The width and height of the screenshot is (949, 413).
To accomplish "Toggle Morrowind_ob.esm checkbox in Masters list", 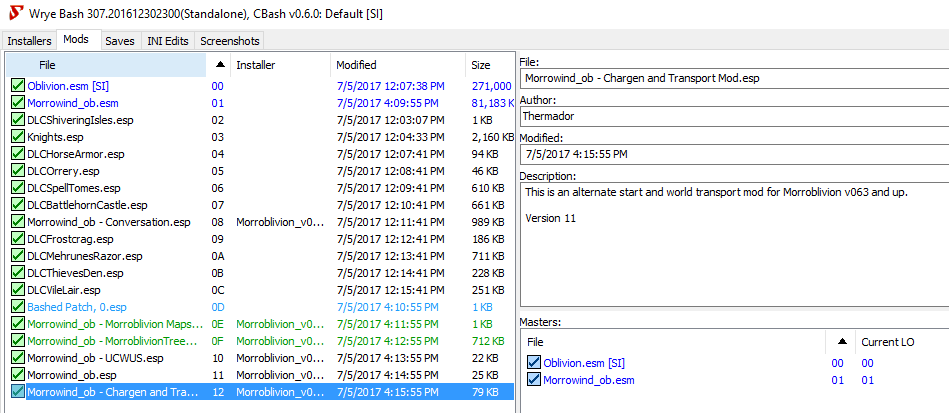I will tap(534, 380).
